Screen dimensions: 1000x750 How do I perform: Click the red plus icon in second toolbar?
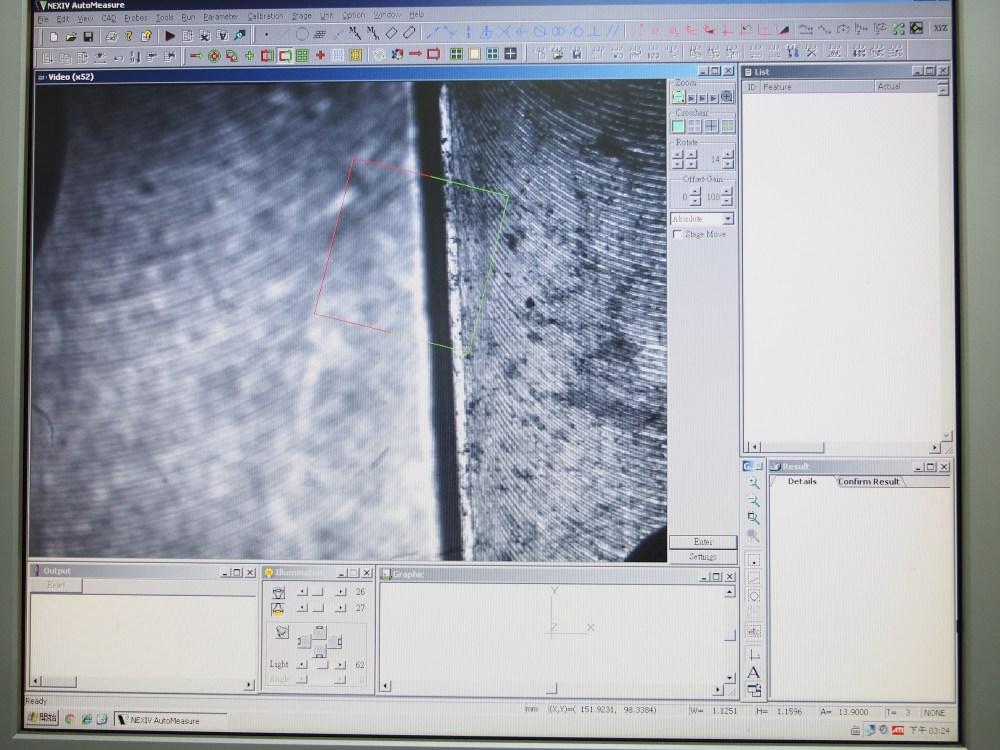[320, 55]
